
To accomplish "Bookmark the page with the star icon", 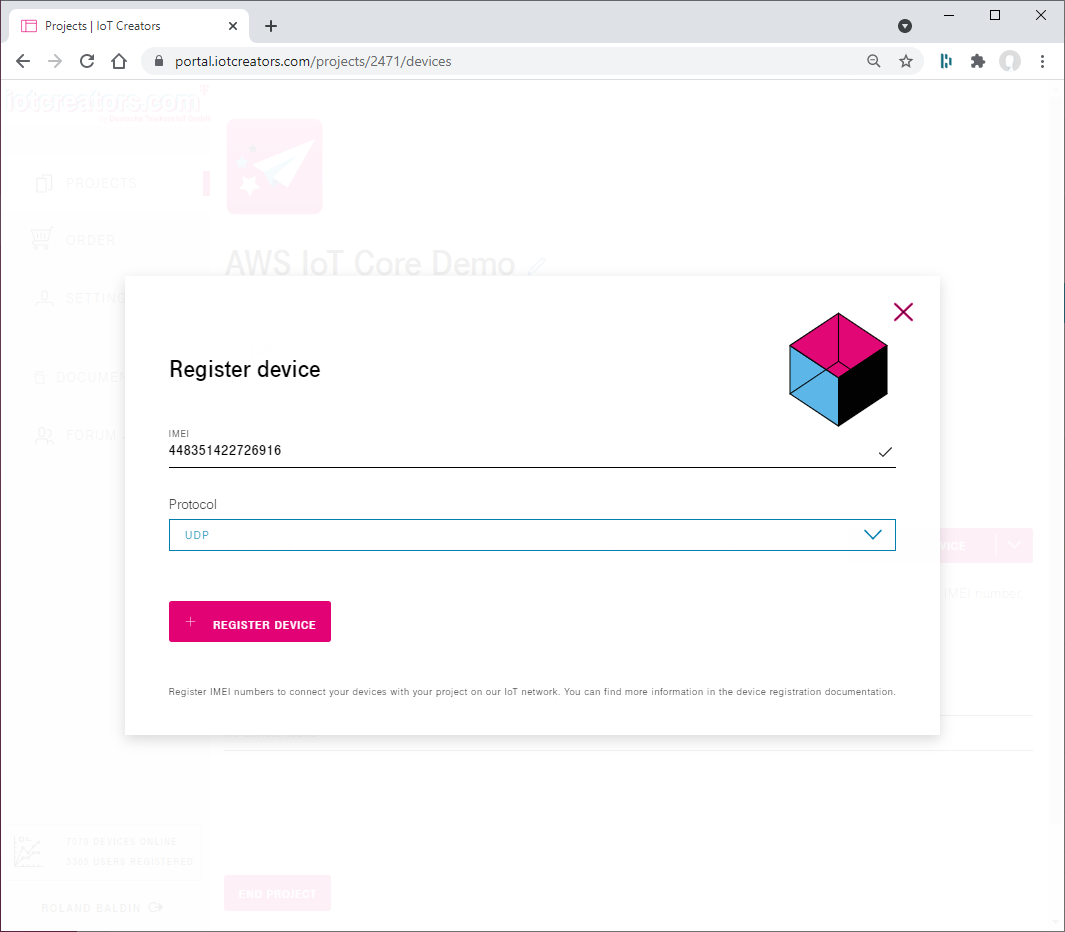I will [x=906, y=61].
